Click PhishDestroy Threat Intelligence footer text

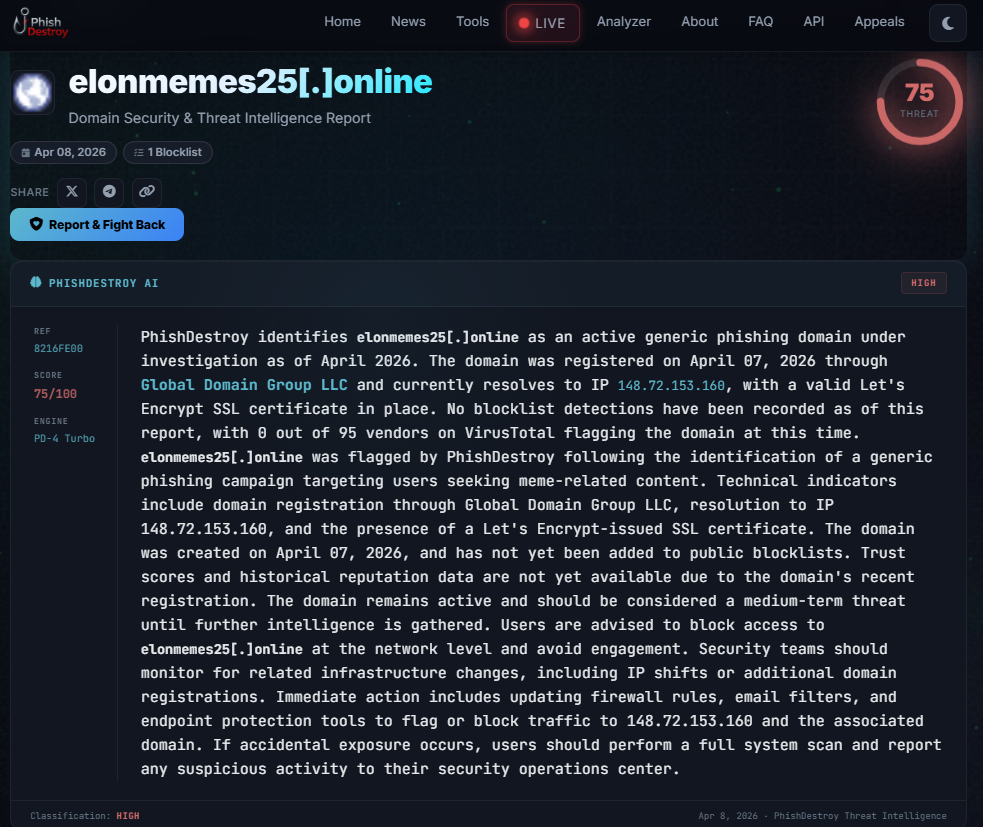point(860,816)
